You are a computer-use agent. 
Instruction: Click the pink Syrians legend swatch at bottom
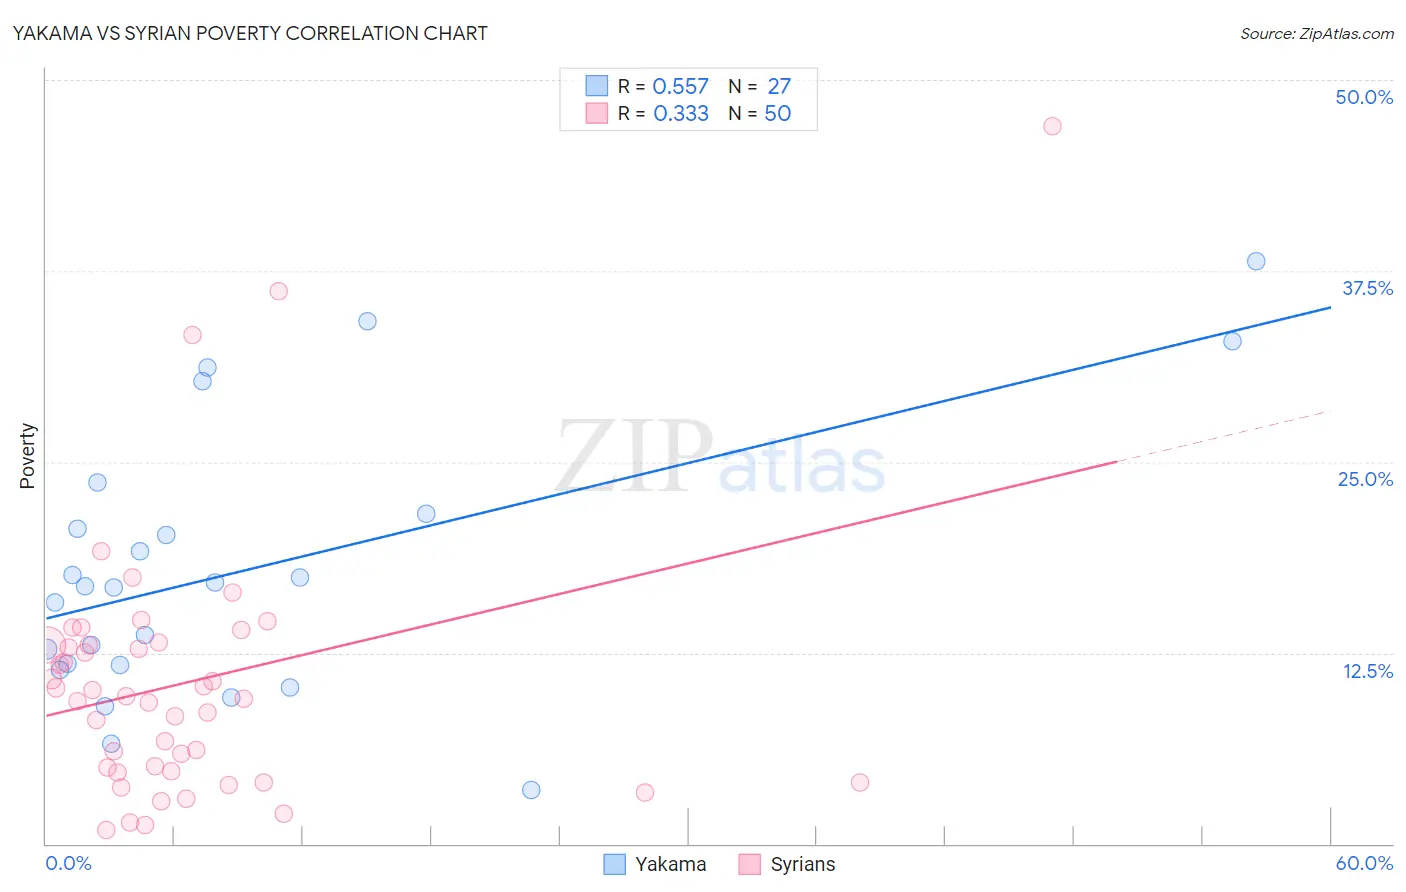pyautogui.click(x=750, y=864)
